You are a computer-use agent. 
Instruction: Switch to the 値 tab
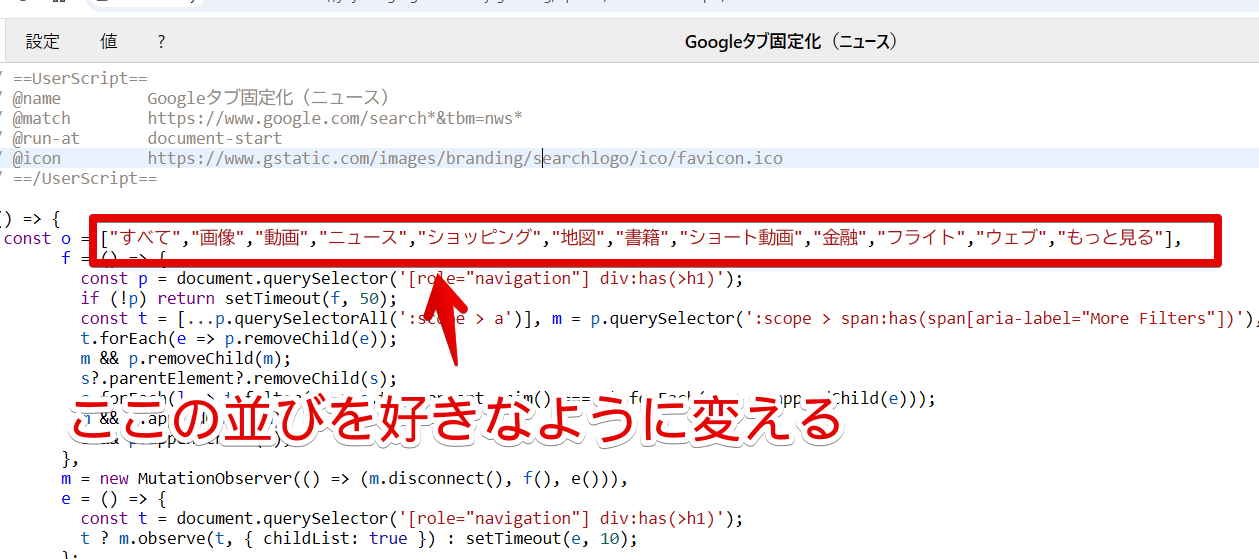(x=109, y=42)
